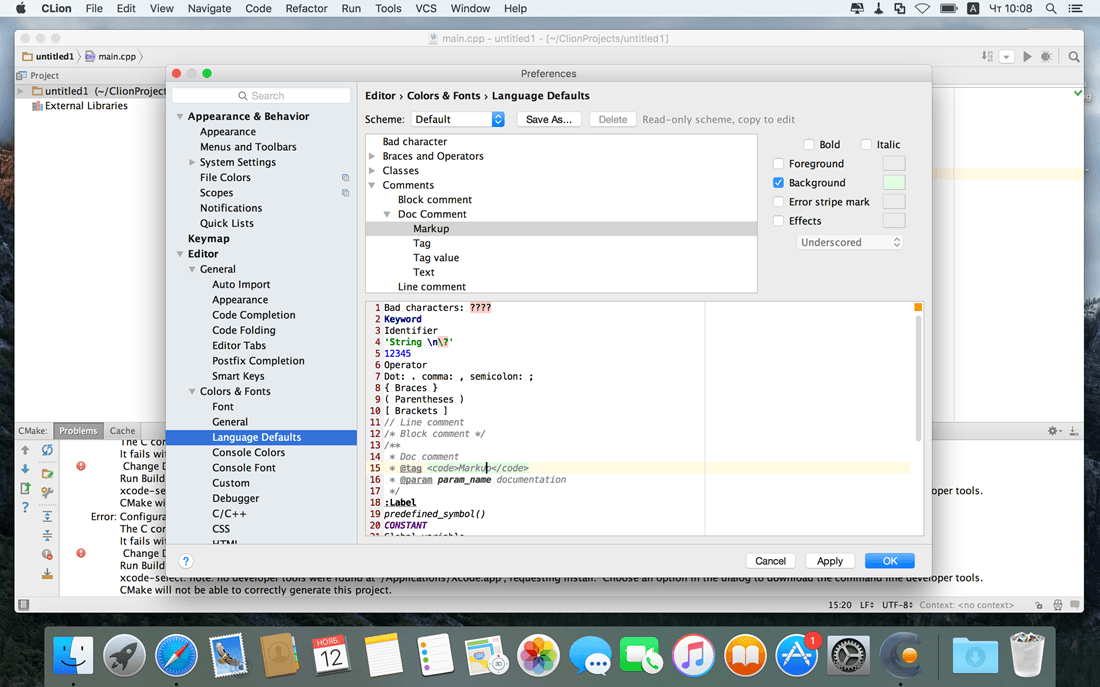Click the Preferences search field
The width and height of the screenshot is (1100, 687).
tap(261, 95)
